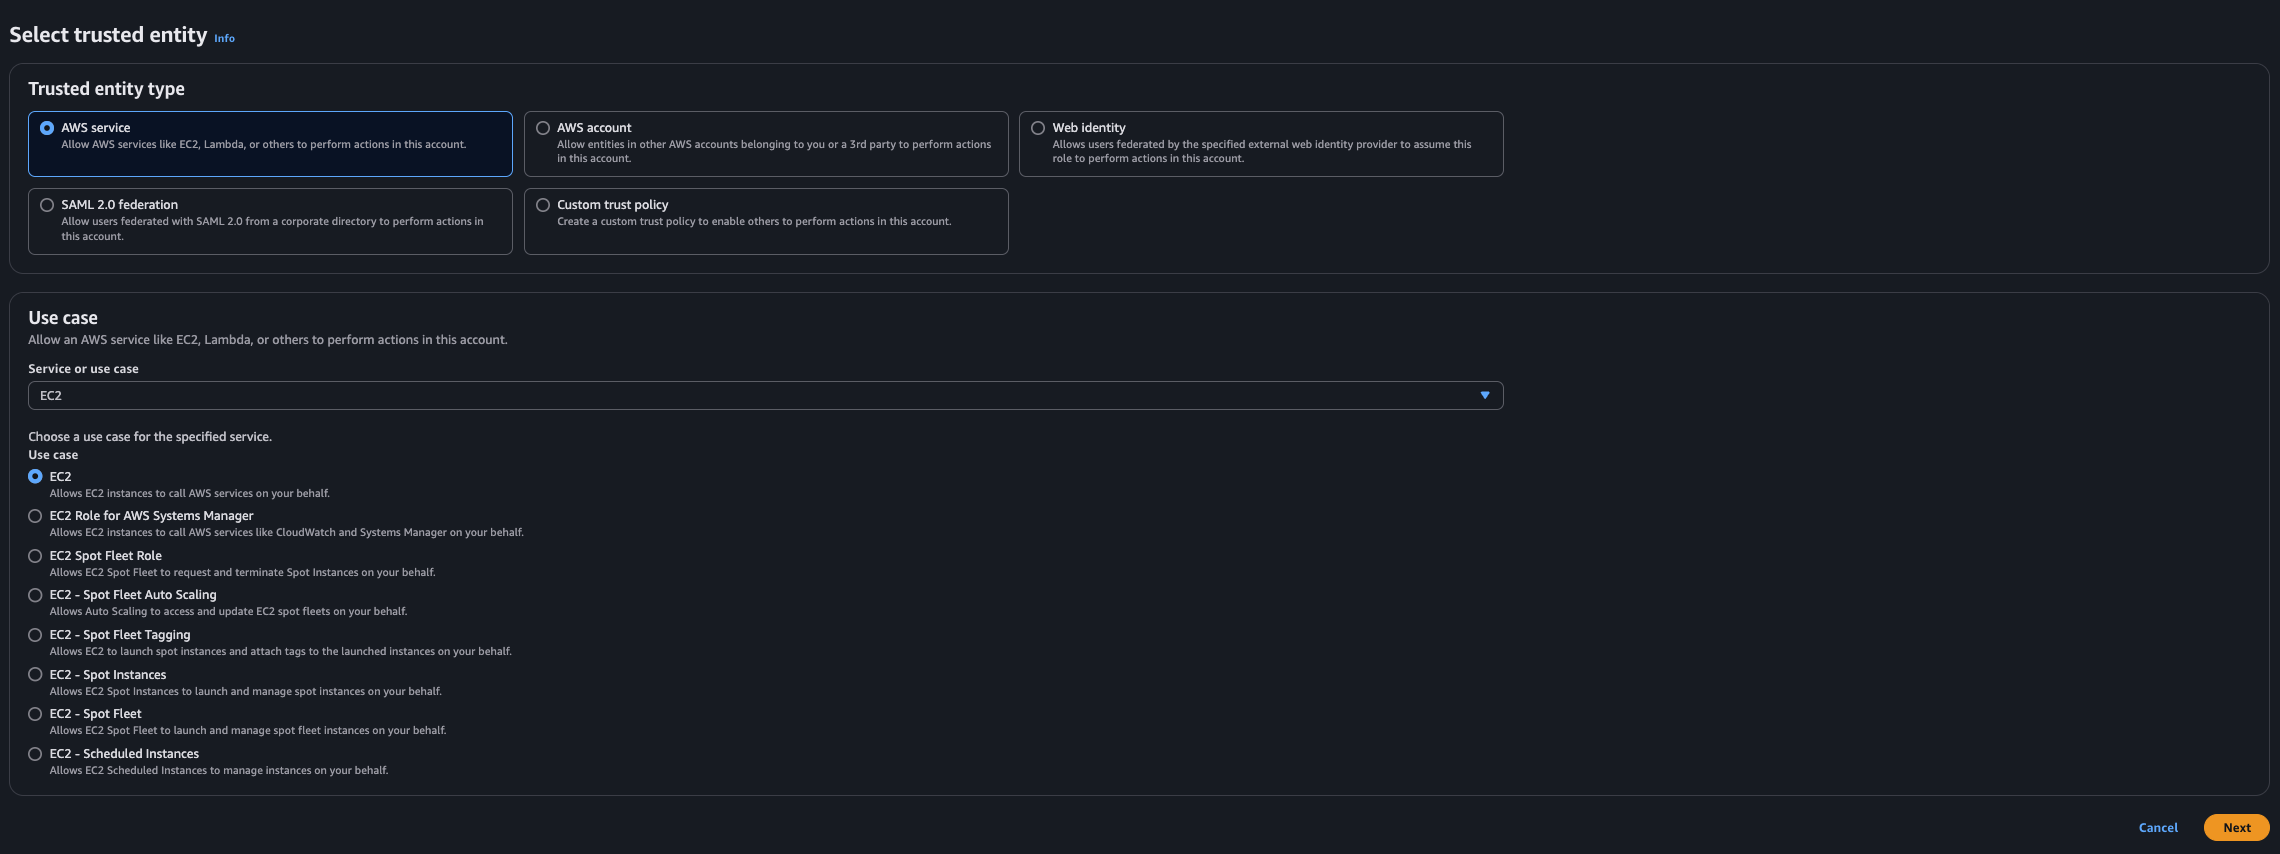Choose EC2 - Scheduled Instances use case
The height and width of the screenshot is (854, 2280).
point(35,754)
